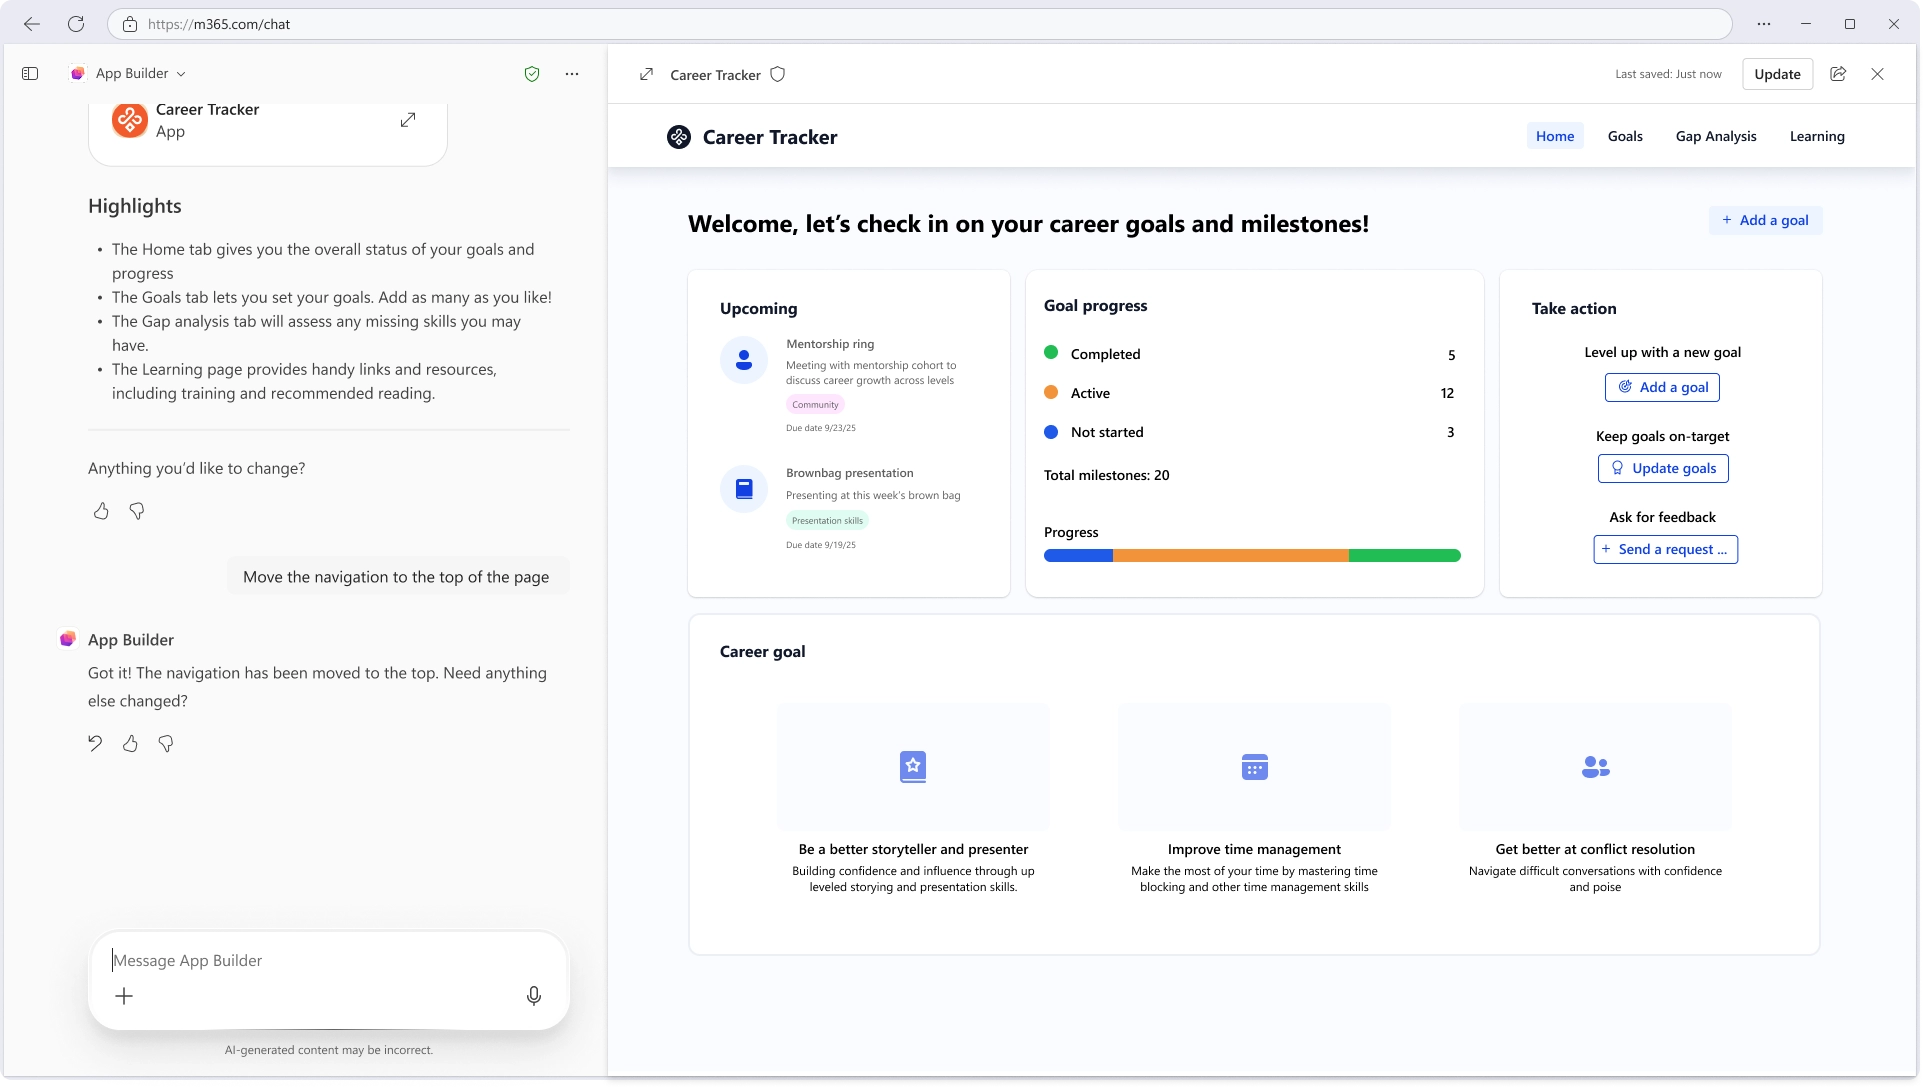Click the privacy shield beside Career Tracker title
This screenshot has width=1924, height=1092.
pos(778,74)
